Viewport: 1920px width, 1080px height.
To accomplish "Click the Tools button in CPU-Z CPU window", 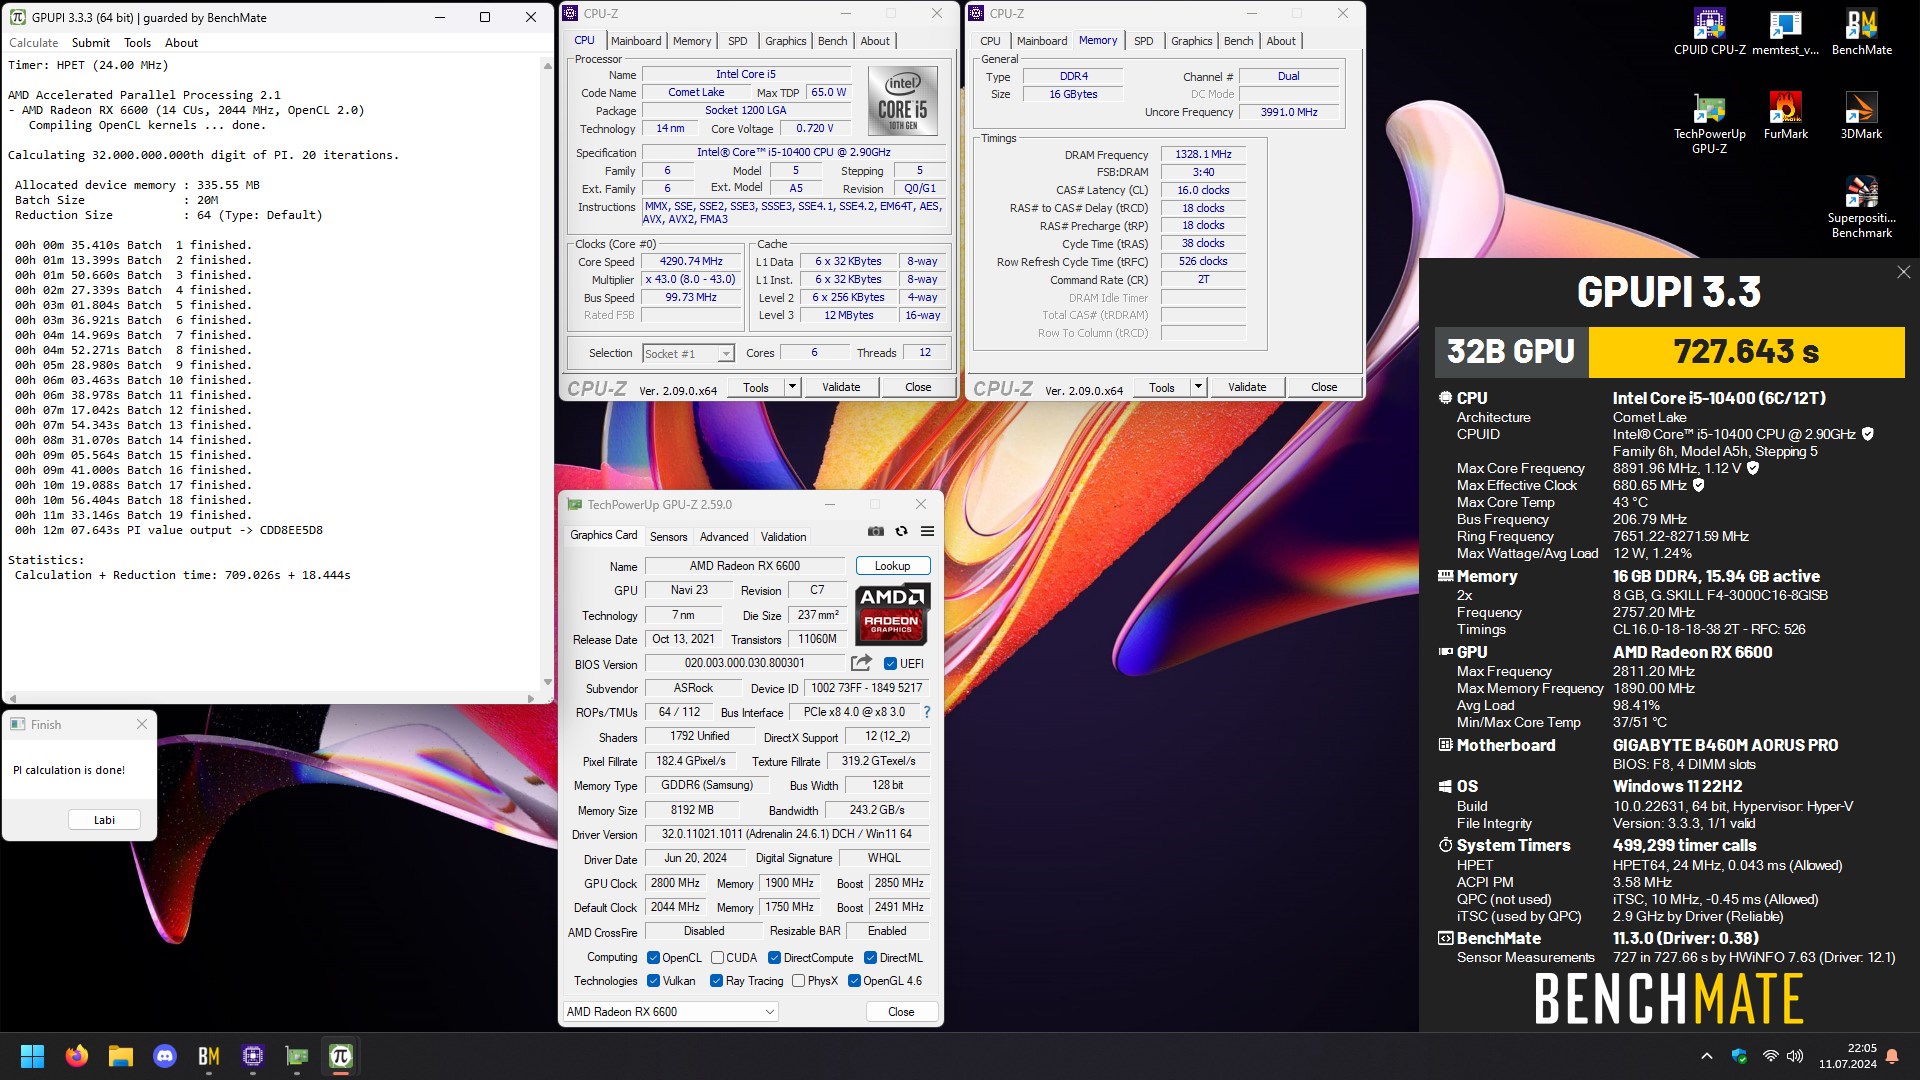I will point(756,387).
